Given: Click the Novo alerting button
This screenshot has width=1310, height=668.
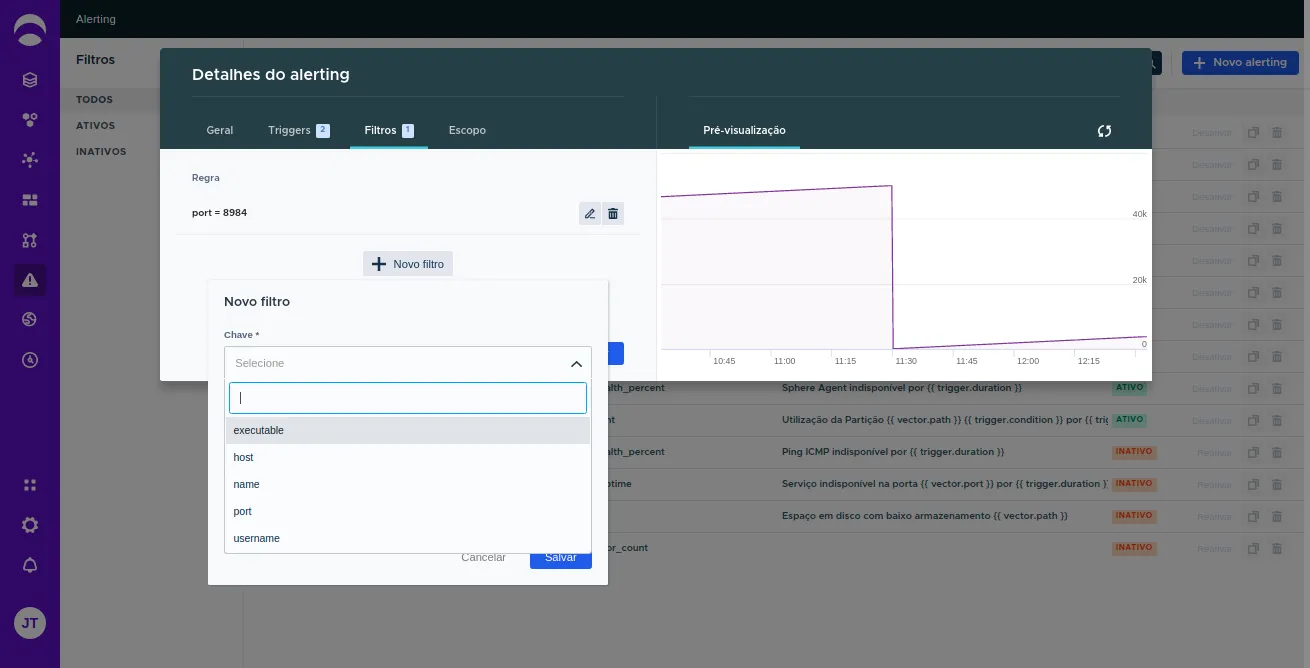Looking at the screenshot, I should 1240,62.
